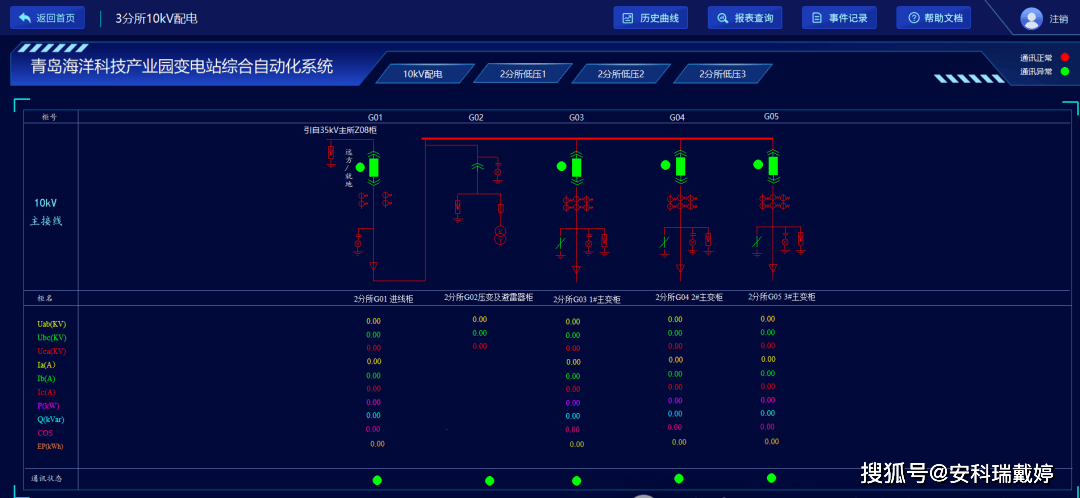The height and width of the screenshot is (498, 1080).
Task: Click green status dot beside G01 breaker
Action: 360,167
